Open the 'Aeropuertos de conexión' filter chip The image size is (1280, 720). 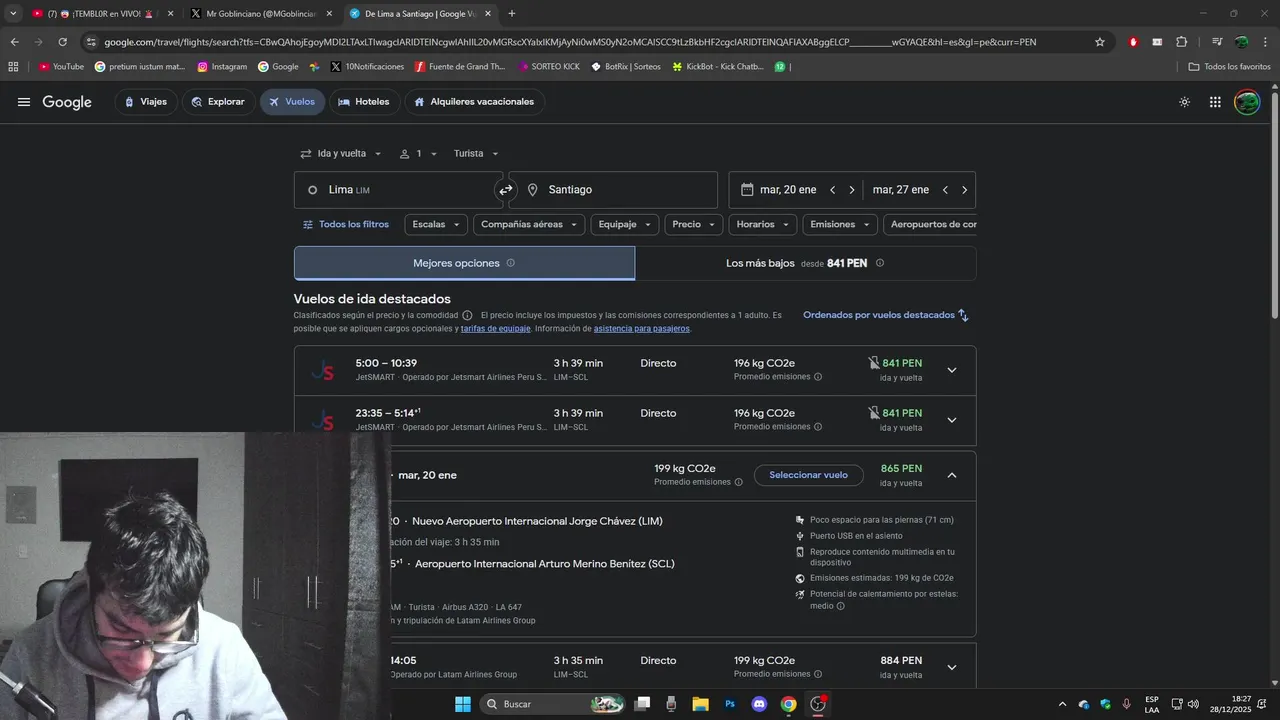930,225
